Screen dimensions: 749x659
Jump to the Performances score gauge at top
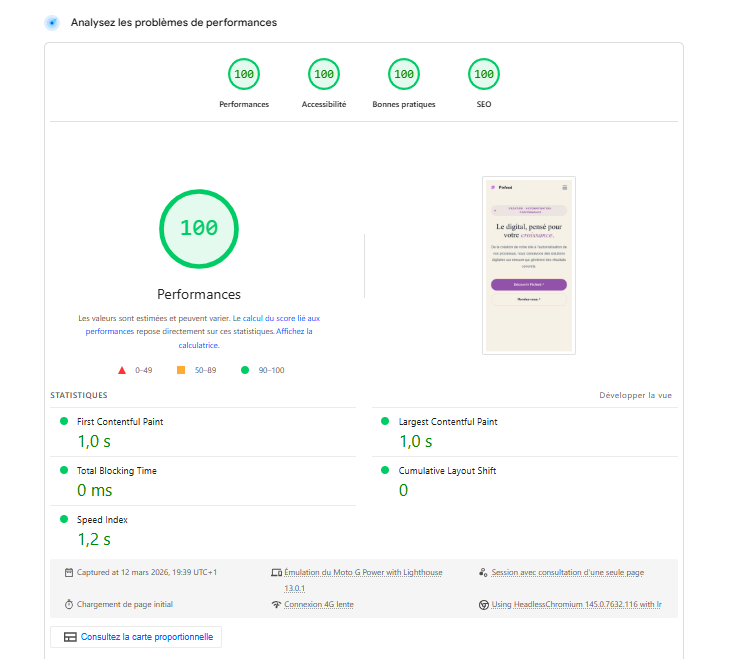coord(244,74)
